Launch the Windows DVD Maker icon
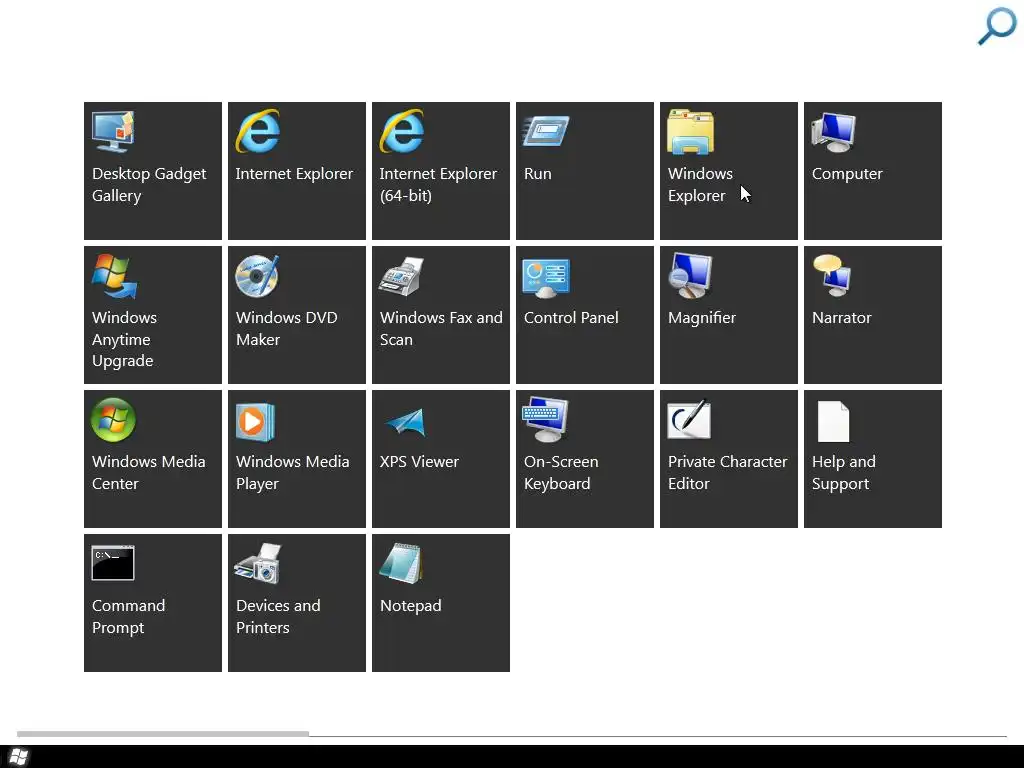Image resolution: width=1024 pixels, height=768 pixels. click(257, 276)
